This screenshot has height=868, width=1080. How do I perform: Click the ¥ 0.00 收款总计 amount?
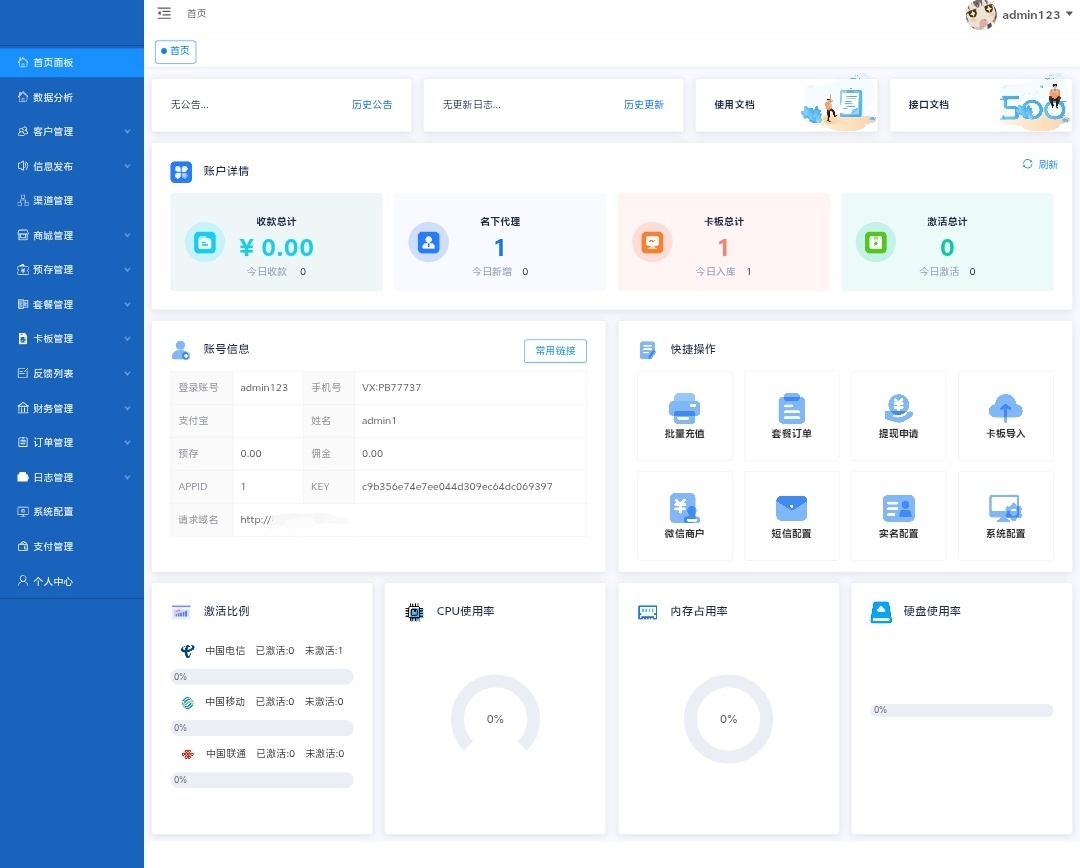point(276,247)
